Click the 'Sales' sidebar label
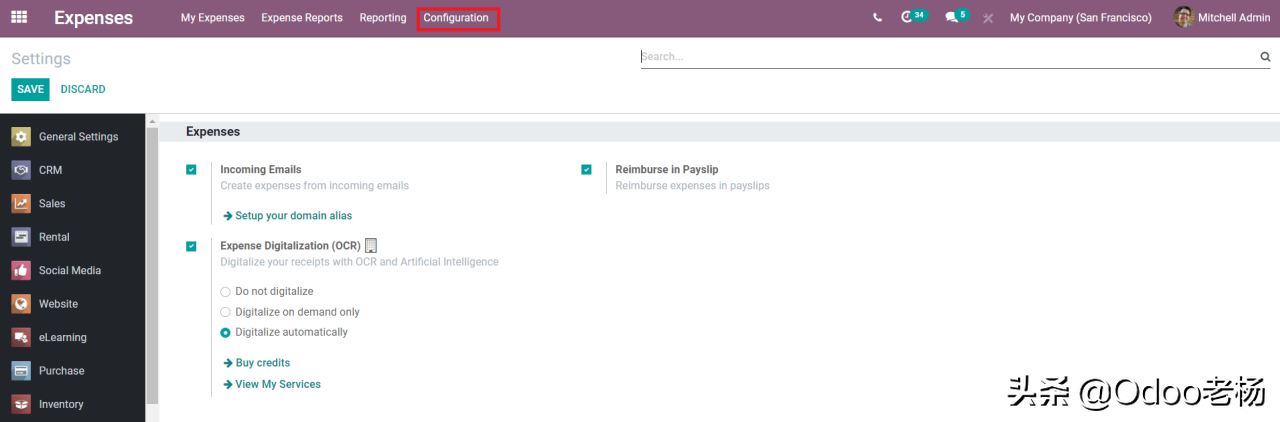1280x422 pixels. (x=52, y=204)
